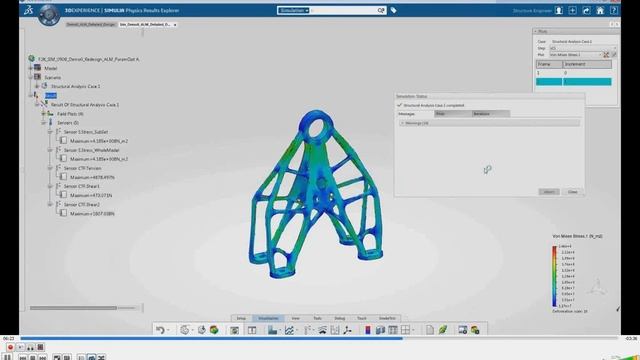Viewport: 640px width, 360px height.
Task: Click the blank document report icon
Action: coord(430,330)
